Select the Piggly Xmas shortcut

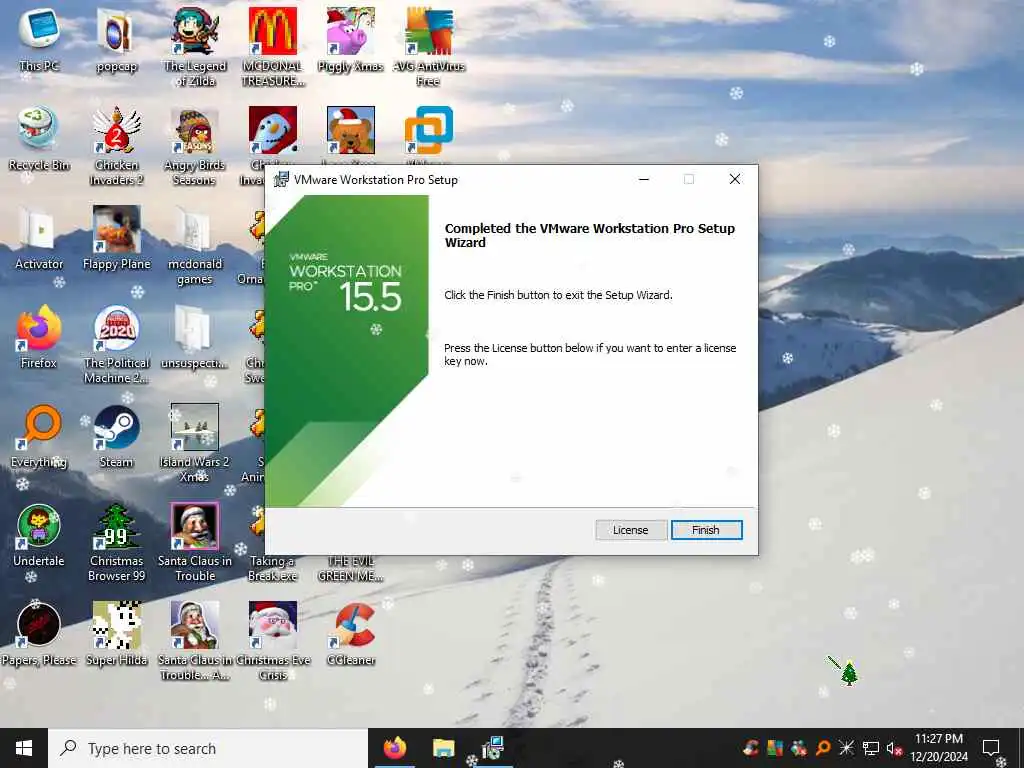click(351, 40)
